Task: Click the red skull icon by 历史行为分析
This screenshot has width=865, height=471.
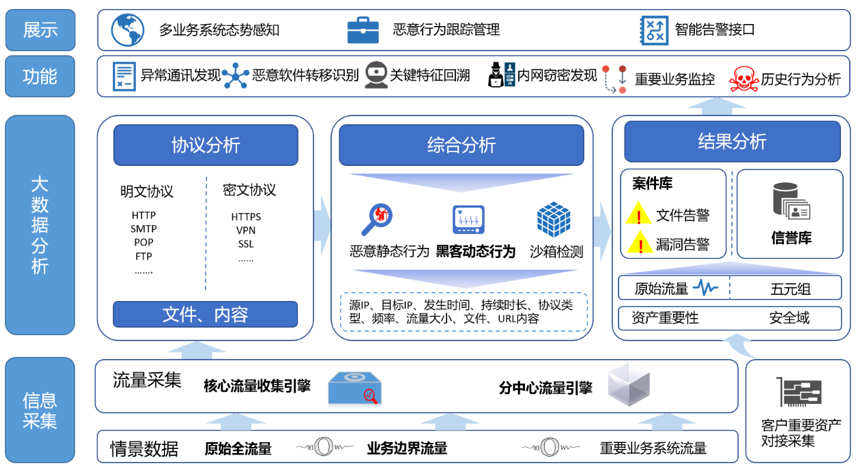Action: [744, 79]
